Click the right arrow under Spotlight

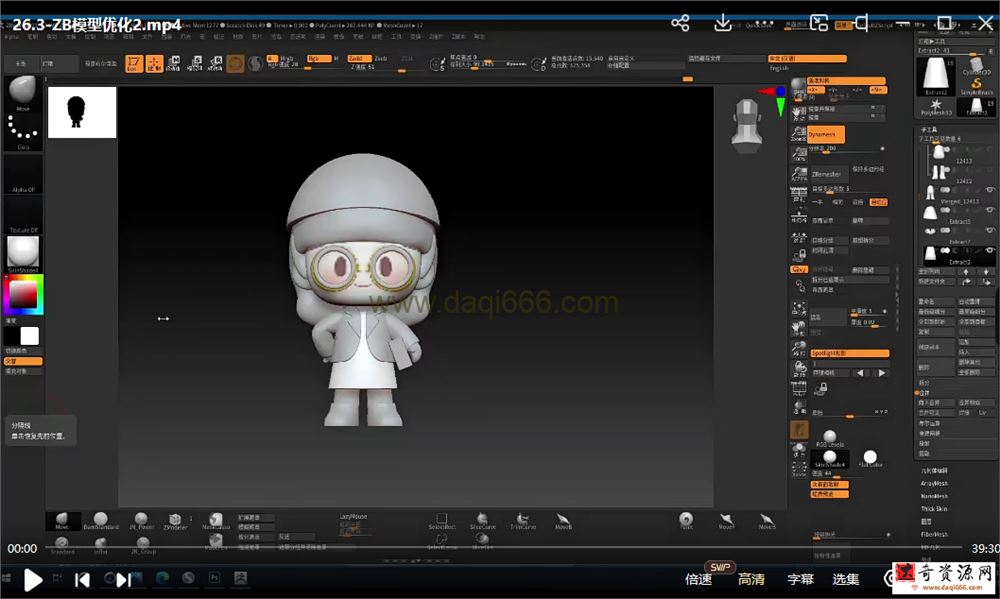click(x=881, y=373)
